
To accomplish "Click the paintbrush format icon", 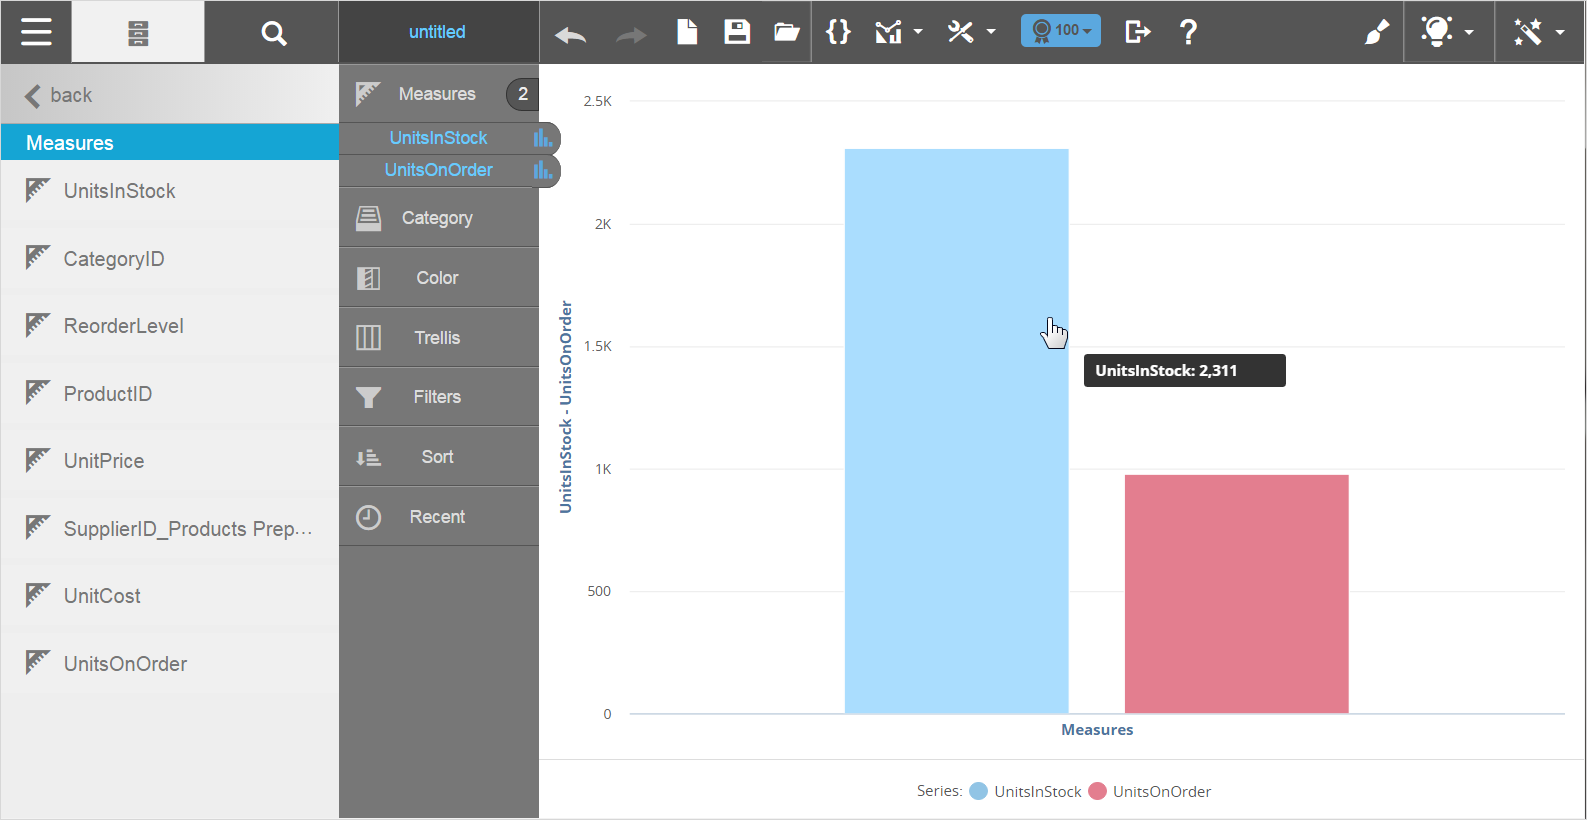I will coord(1376,32).
